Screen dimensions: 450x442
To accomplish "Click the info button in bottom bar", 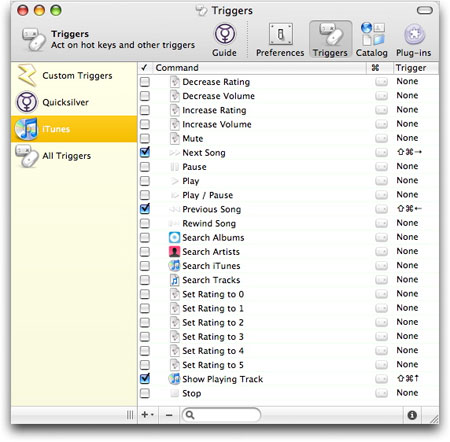I will tap(412, 415).
